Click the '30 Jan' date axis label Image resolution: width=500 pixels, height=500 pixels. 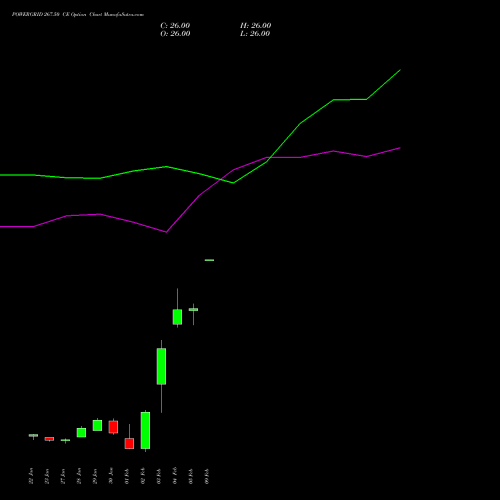111,476
